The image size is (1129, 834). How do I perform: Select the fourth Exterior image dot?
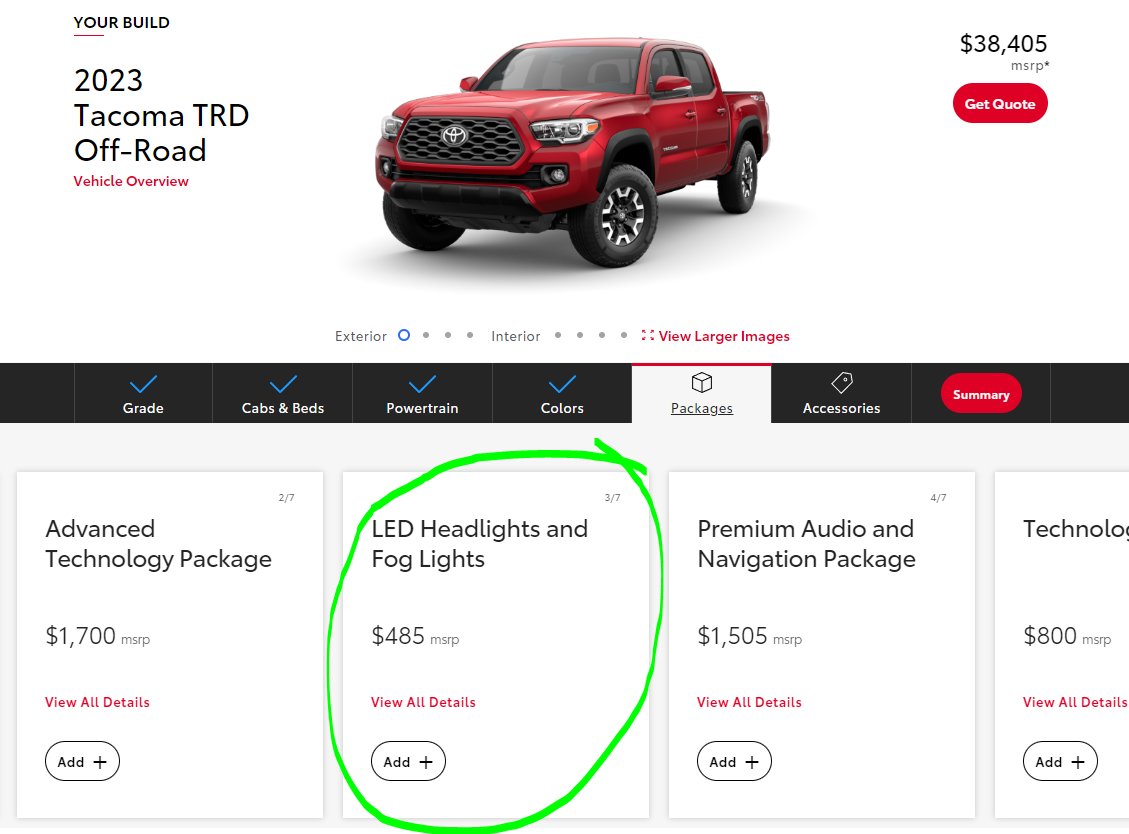[469, 335]
